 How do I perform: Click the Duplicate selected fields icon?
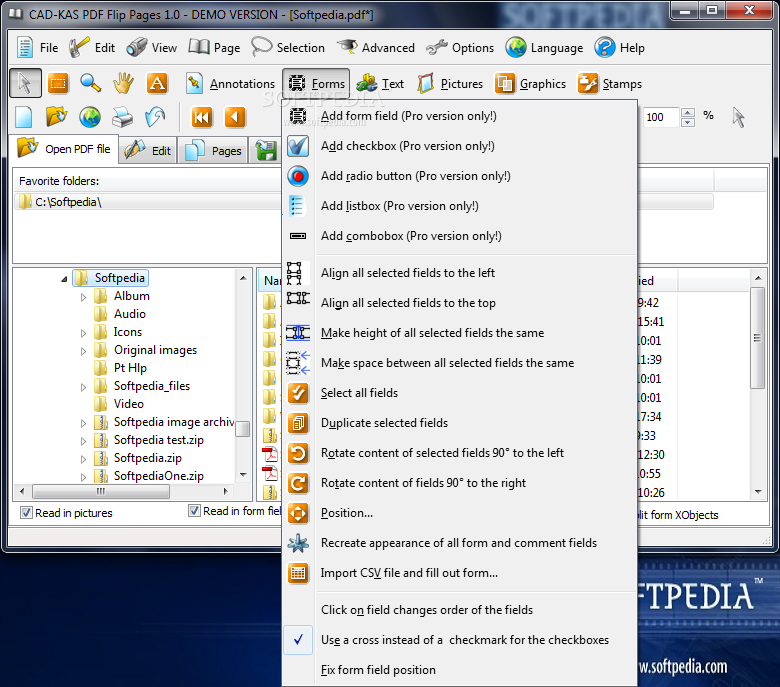pos(298,423)
